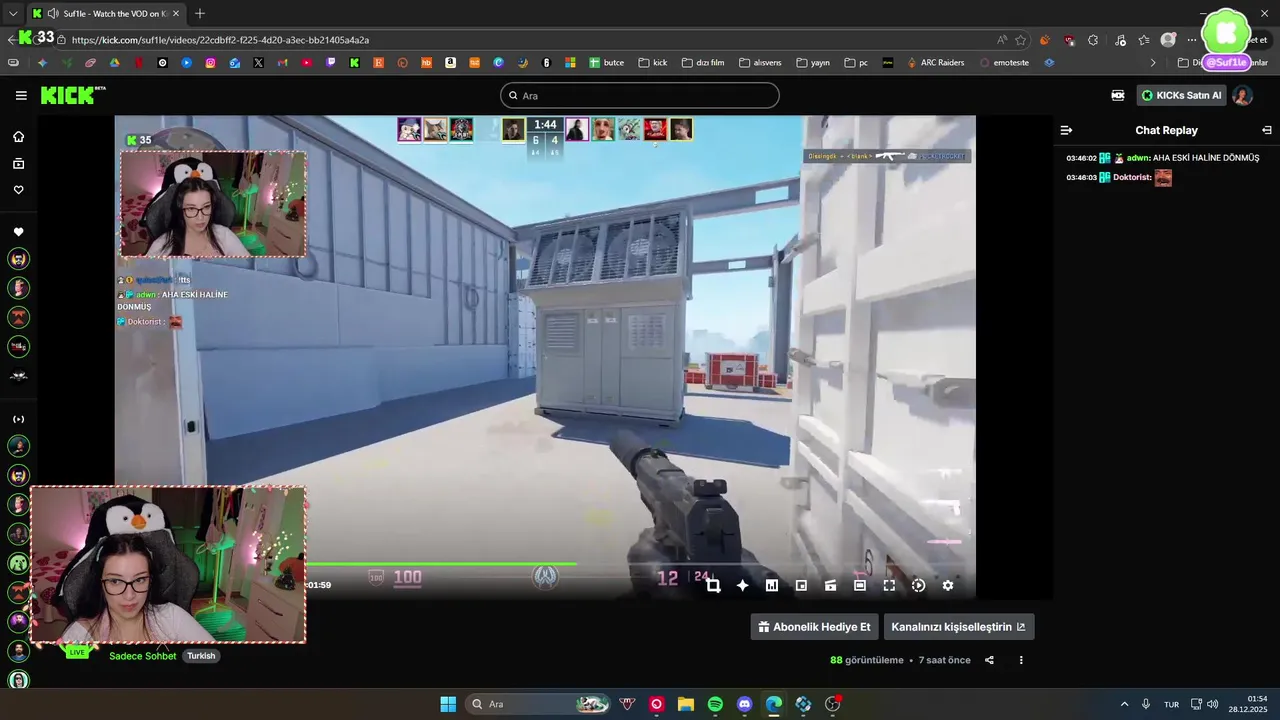The image size is (1280, 720).
Task: Click Abonelik Hediye Et button
Action: (x=814, y=627)
